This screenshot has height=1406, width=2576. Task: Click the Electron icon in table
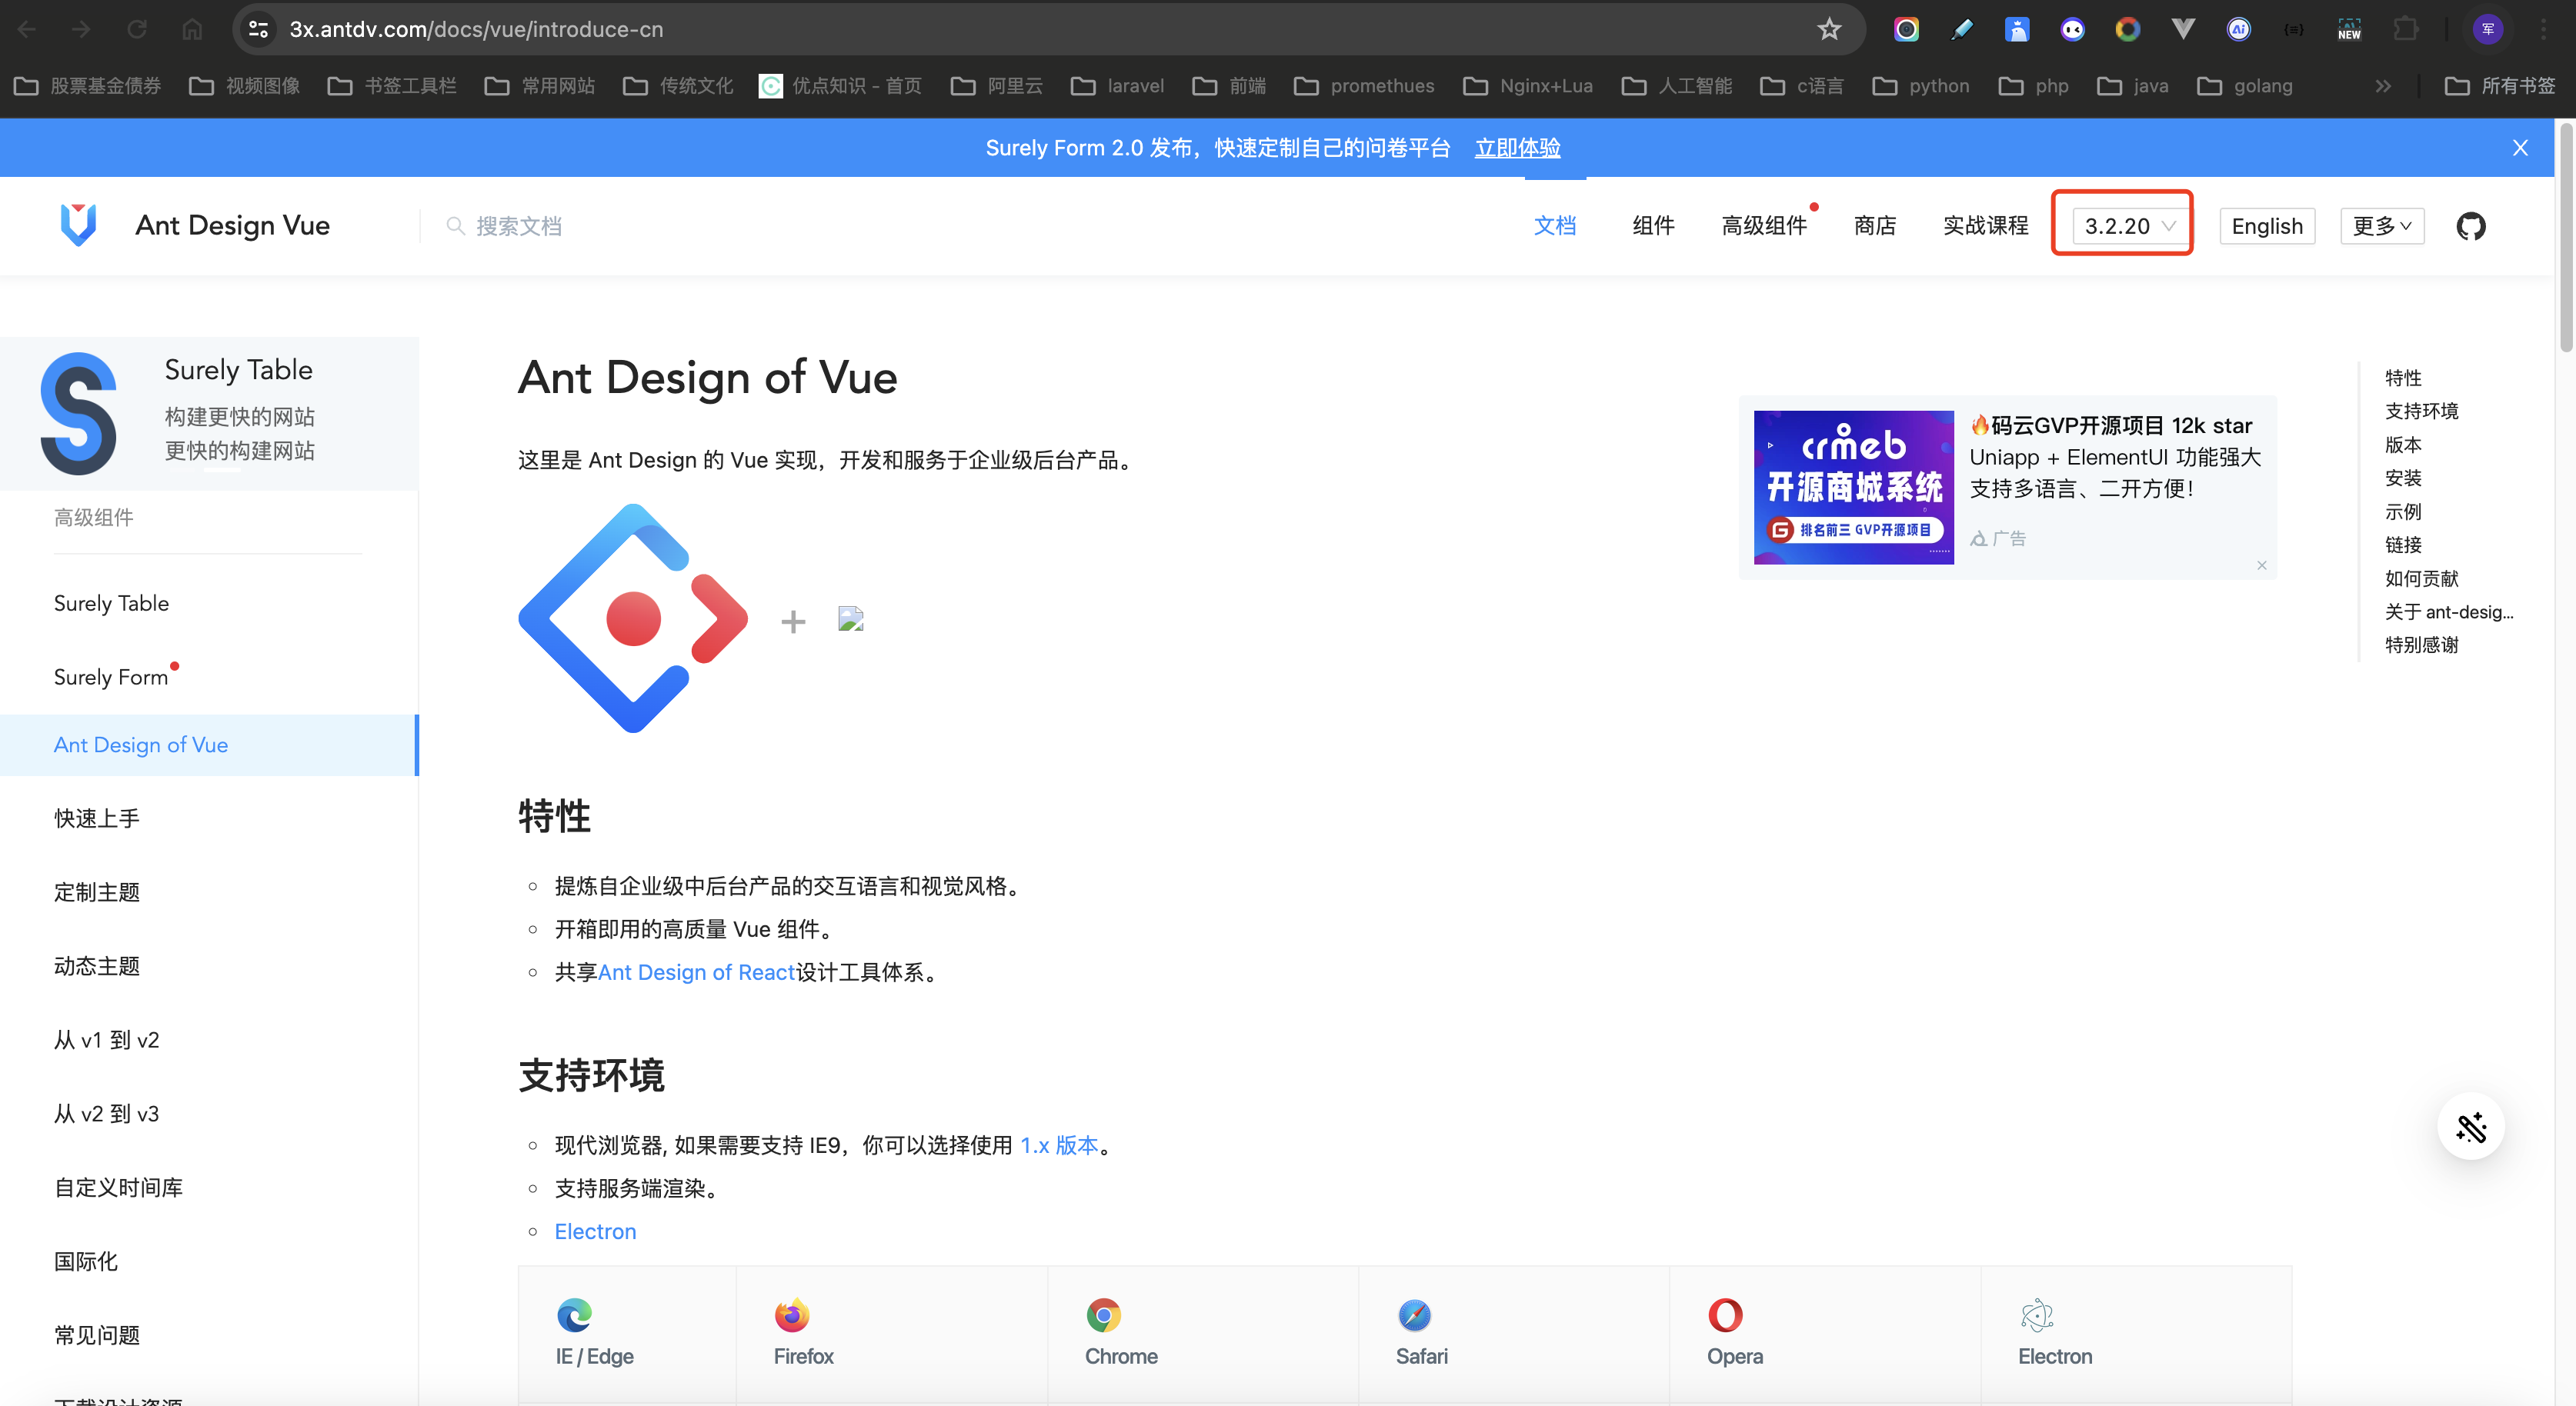[x=2037, y=1315]
